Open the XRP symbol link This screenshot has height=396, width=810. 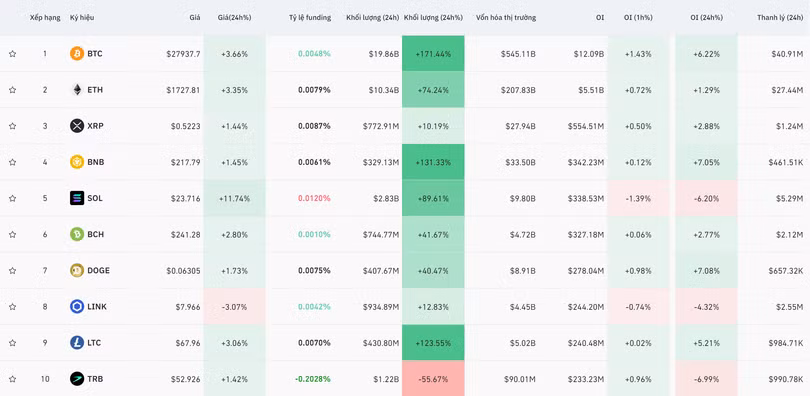coord(96,126)
